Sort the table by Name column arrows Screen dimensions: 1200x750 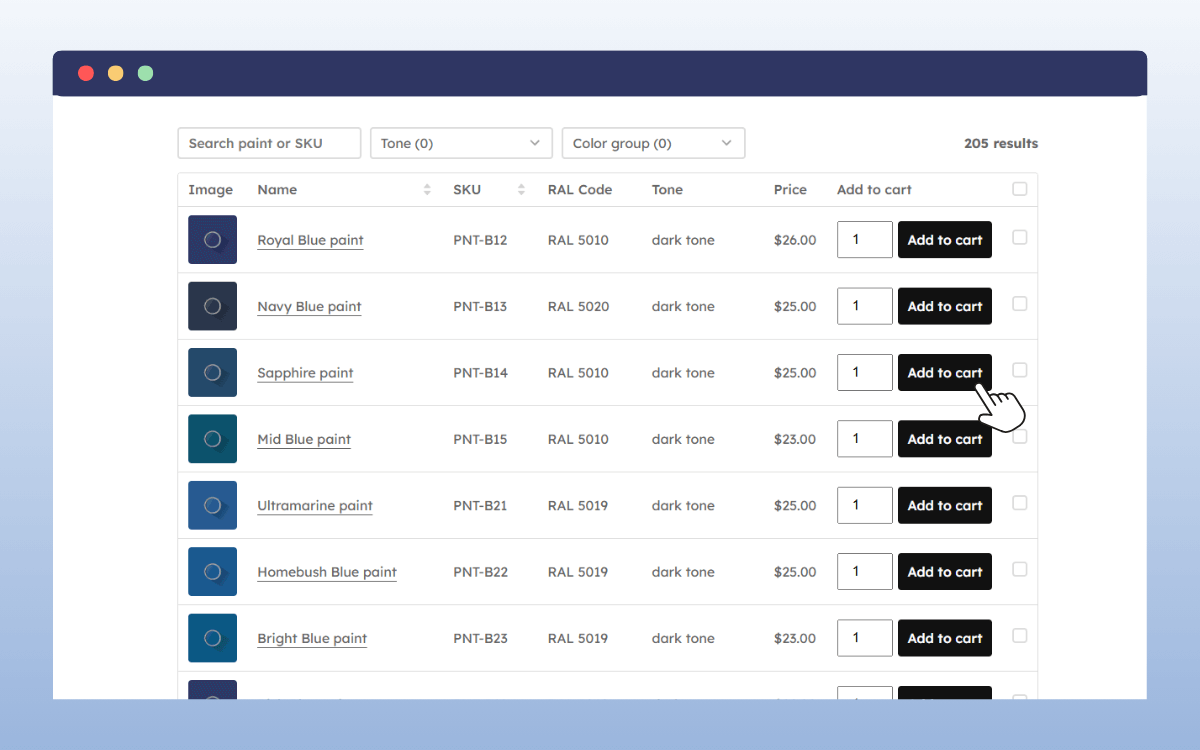[427, 190]
